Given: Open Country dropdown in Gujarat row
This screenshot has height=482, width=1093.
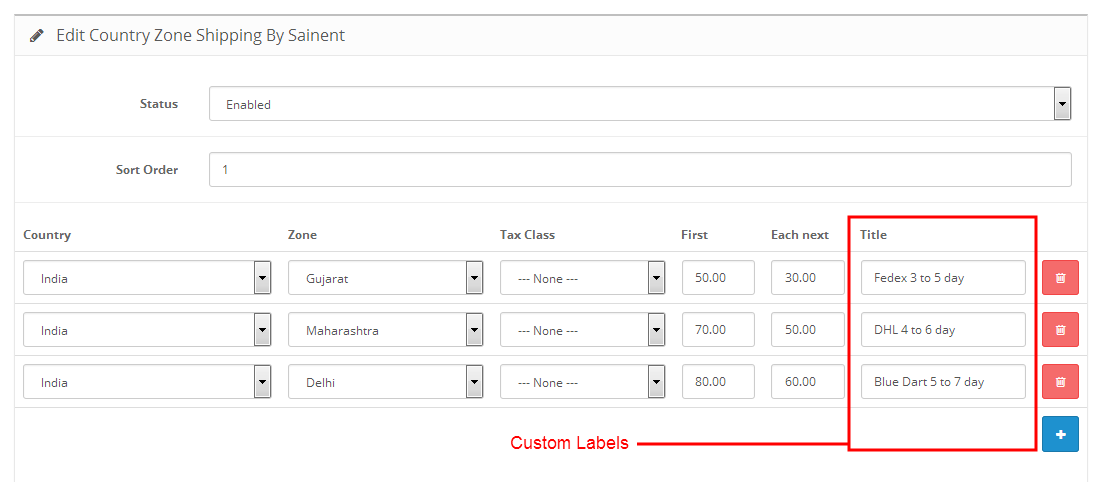Looking at the screenshot, I should point(147,278).
